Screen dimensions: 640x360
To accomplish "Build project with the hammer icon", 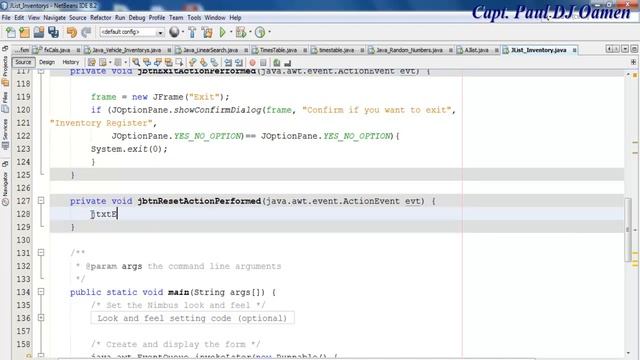I will coord(192,32).
